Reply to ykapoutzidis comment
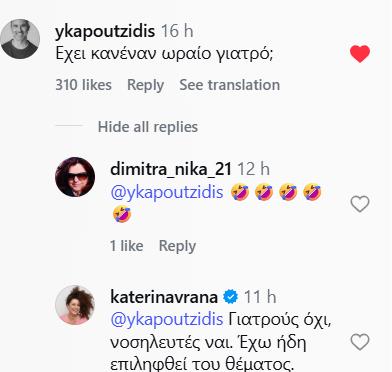Viewport: 392px width, 372px height. coord(145,85)
